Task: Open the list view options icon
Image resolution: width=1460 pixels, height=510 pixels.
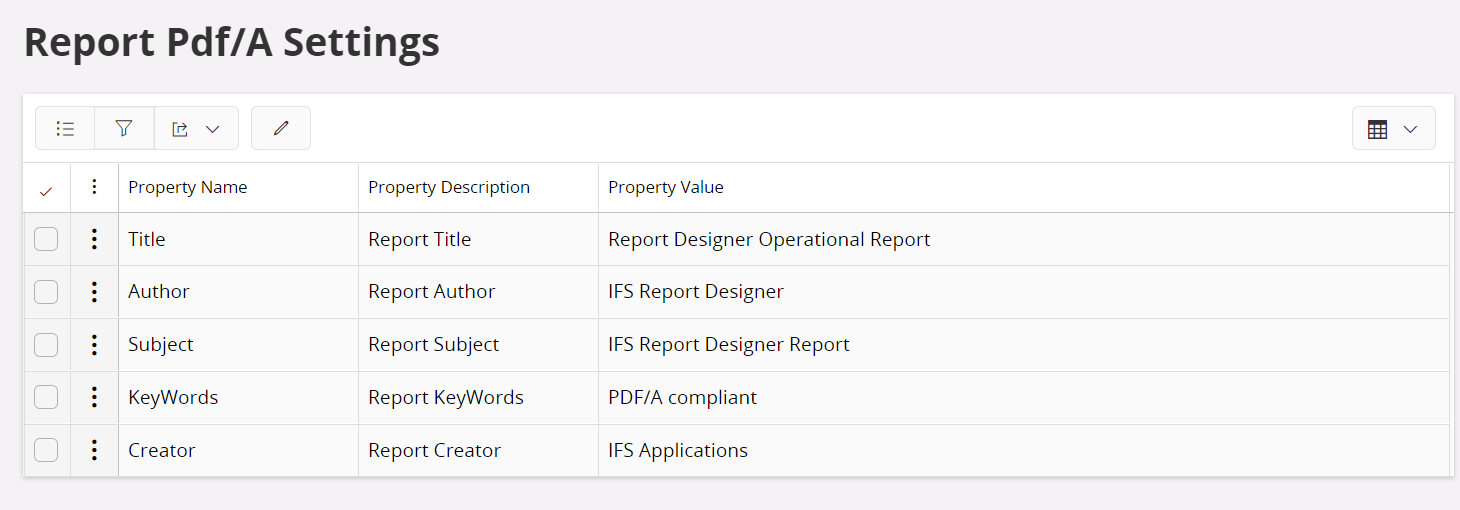Action: [65, 129]
